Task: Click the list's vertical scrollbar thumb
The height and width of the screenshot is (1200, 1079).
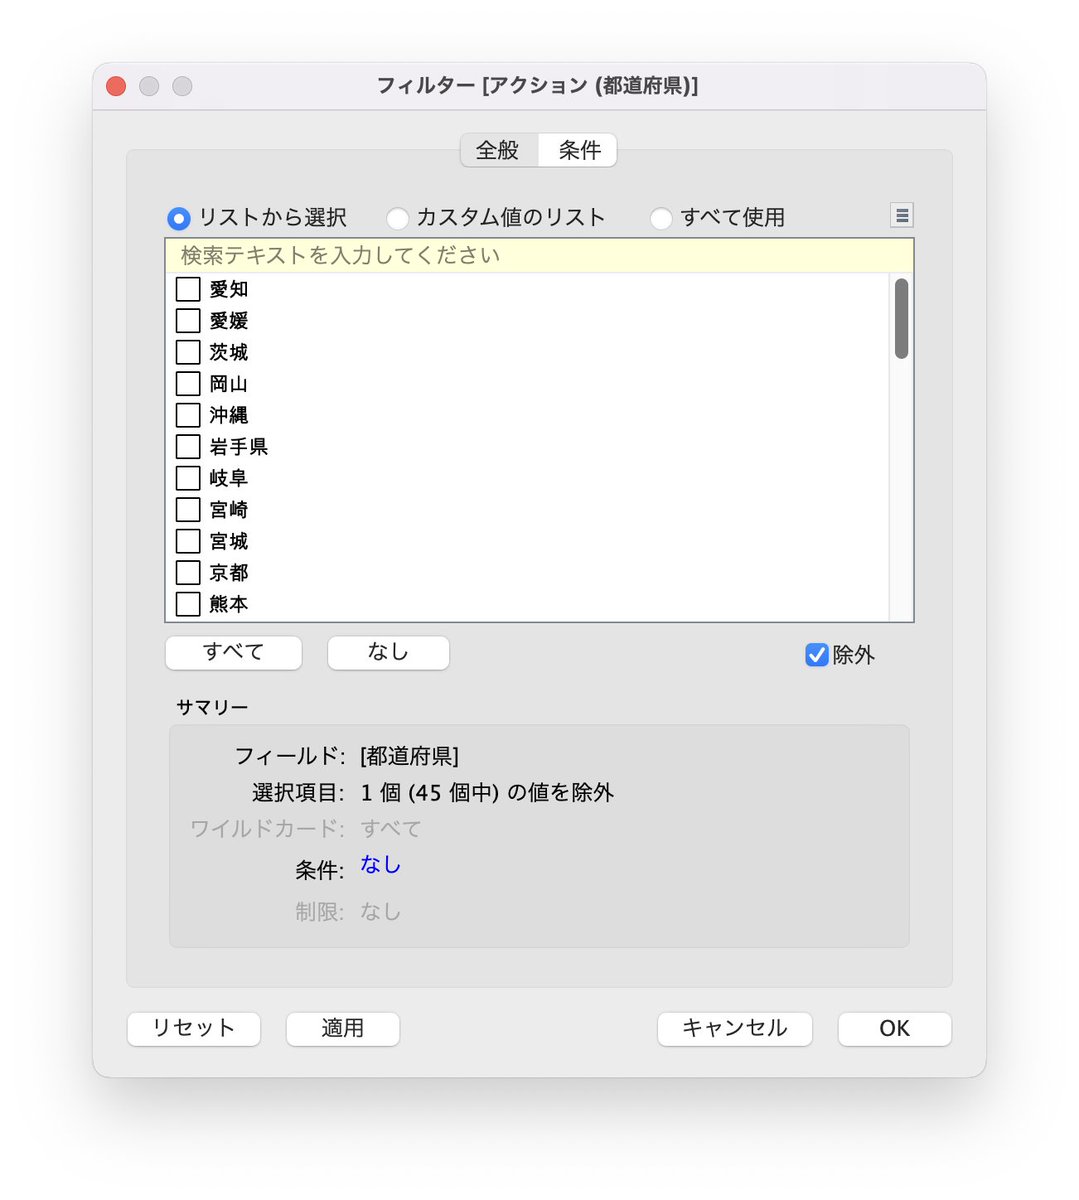Action: pyautogui.click(x=901, y=318)
